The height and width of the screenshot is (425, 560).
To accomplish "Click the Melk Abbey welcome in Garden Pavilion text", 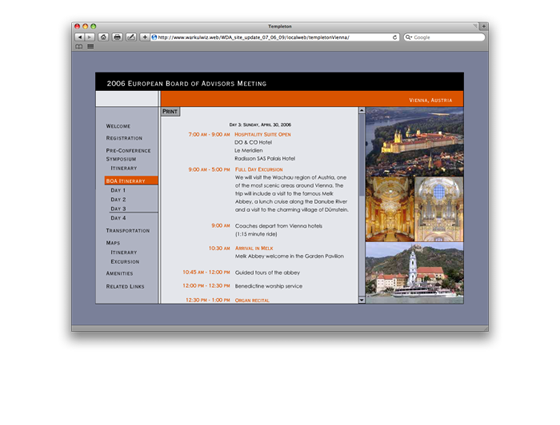I will tap(289, 256).
